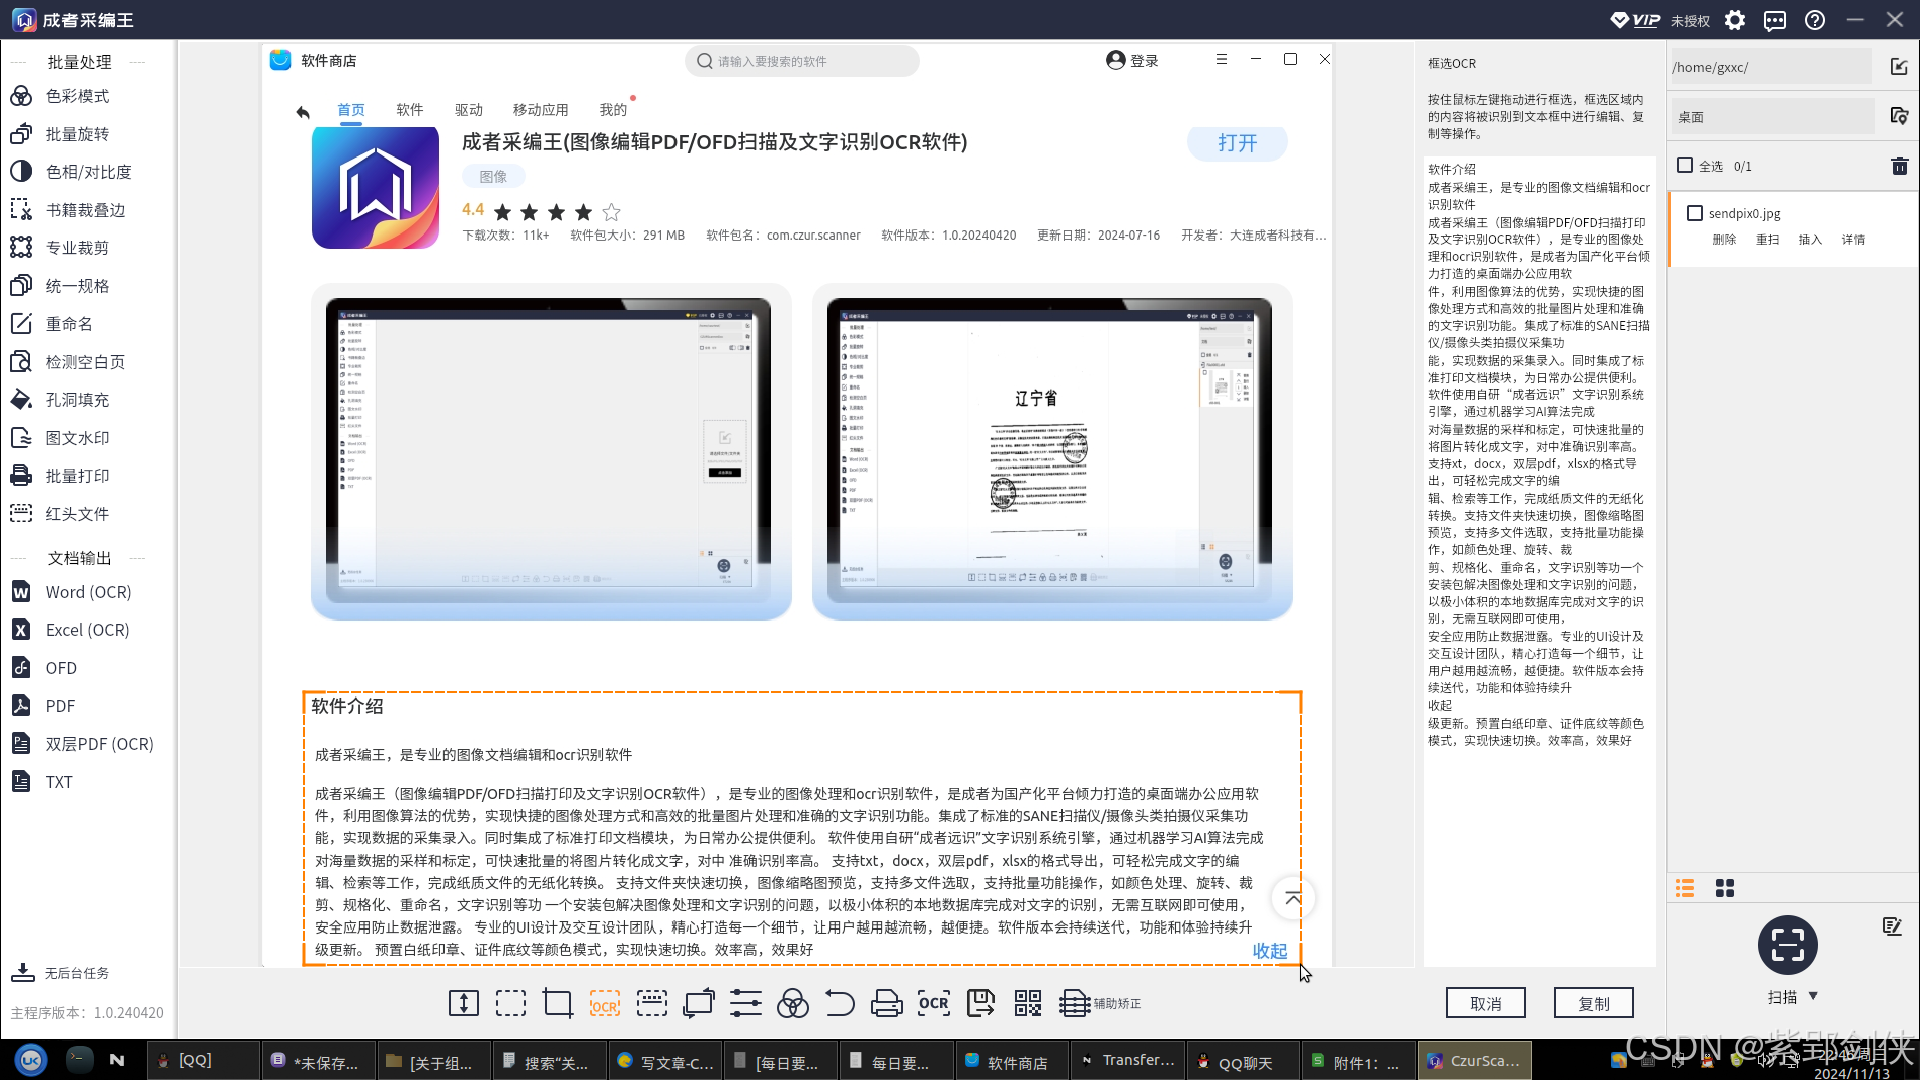
Task: Select the 孔洞填充 hole fill tool
Action: click(60, 400)
